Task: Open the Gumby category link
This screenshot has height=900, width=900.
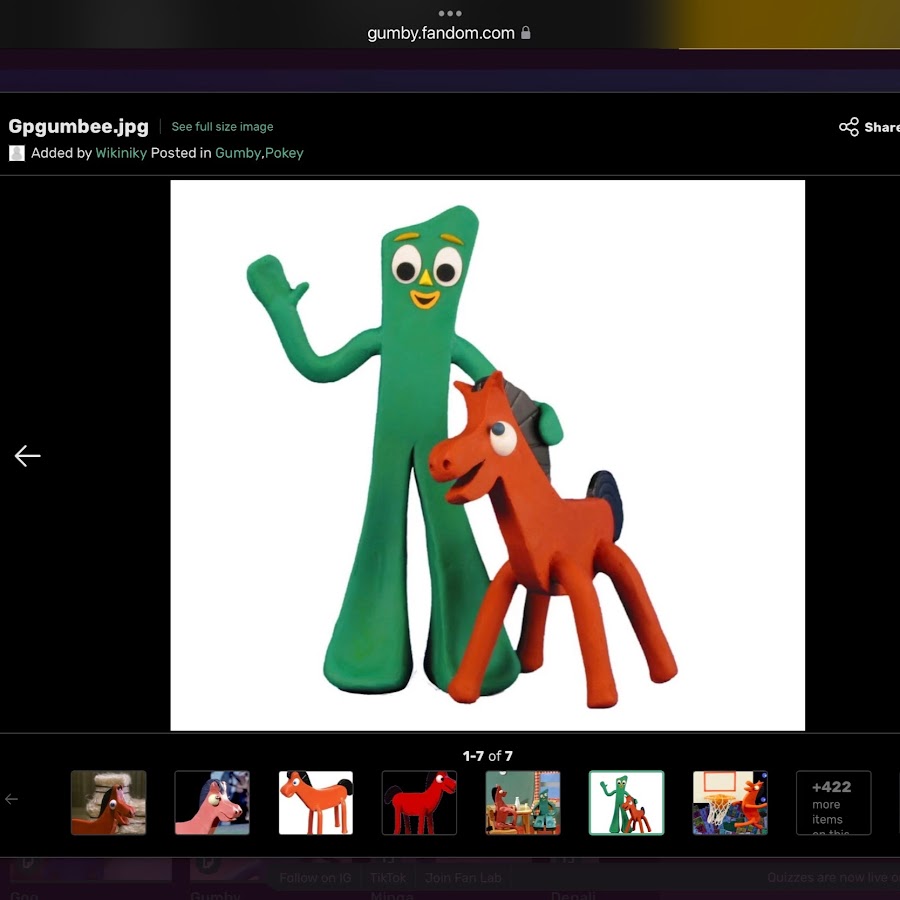Action: click(x=238, y=153)
